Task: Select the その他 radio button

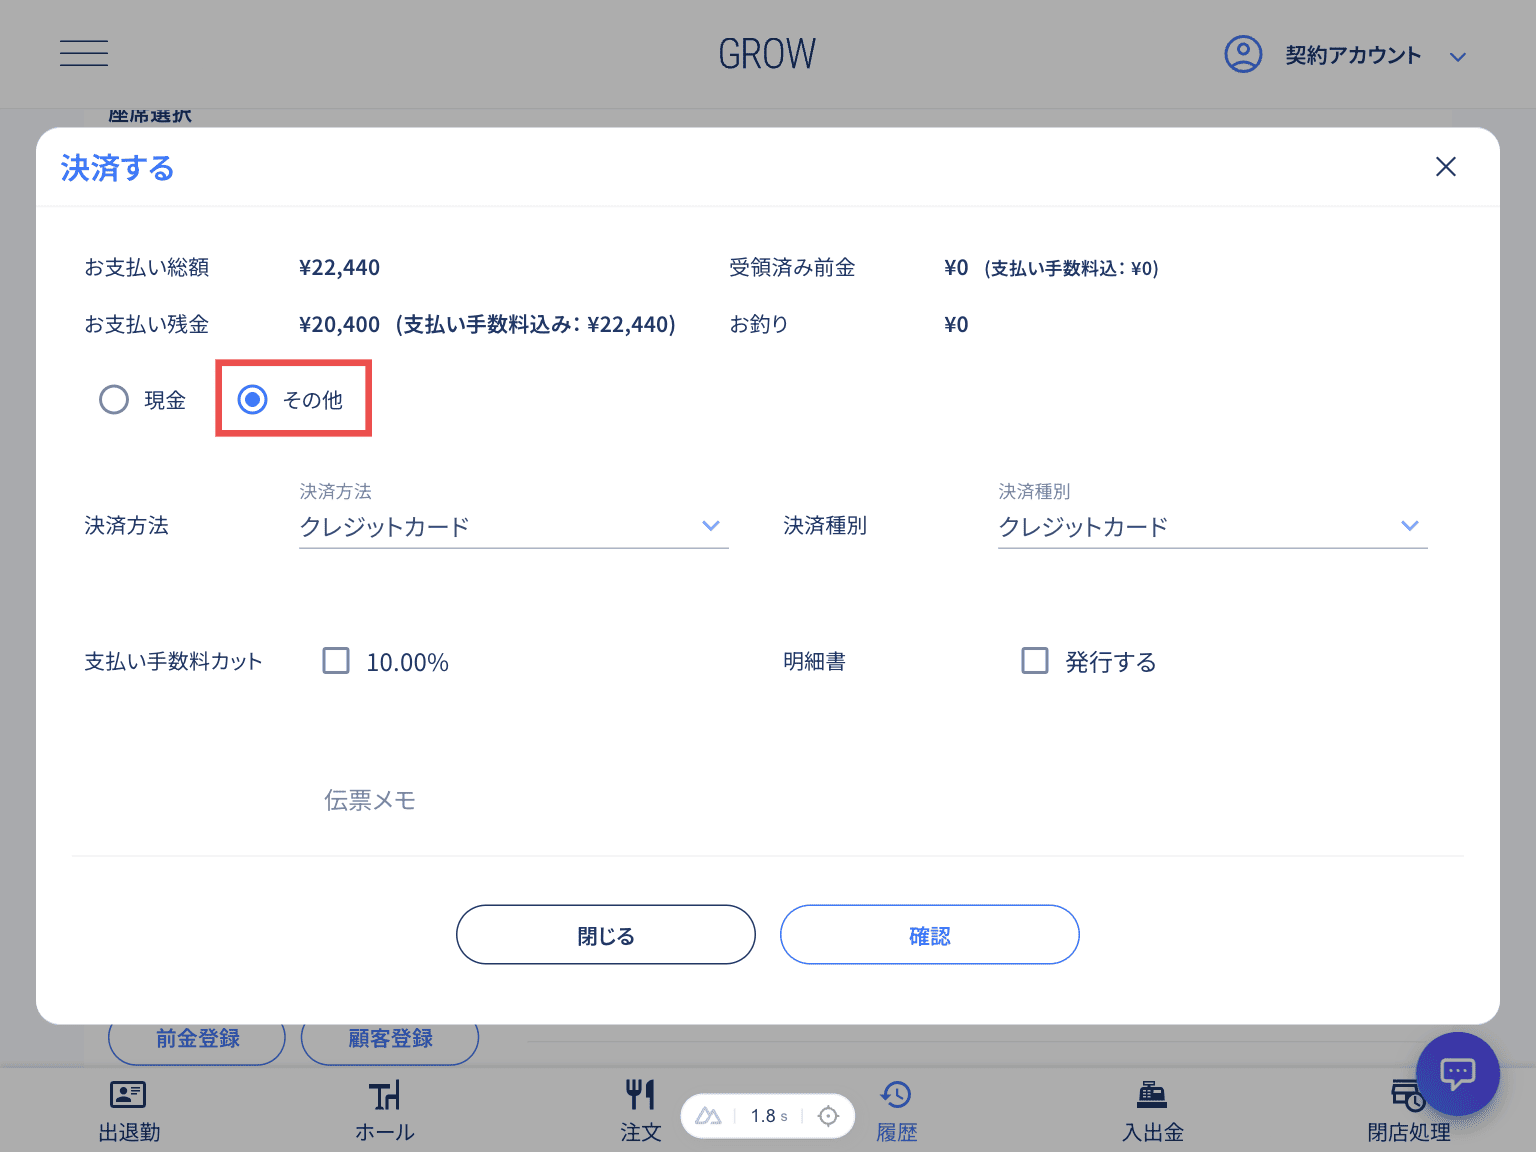Action: tap(252, 400)
